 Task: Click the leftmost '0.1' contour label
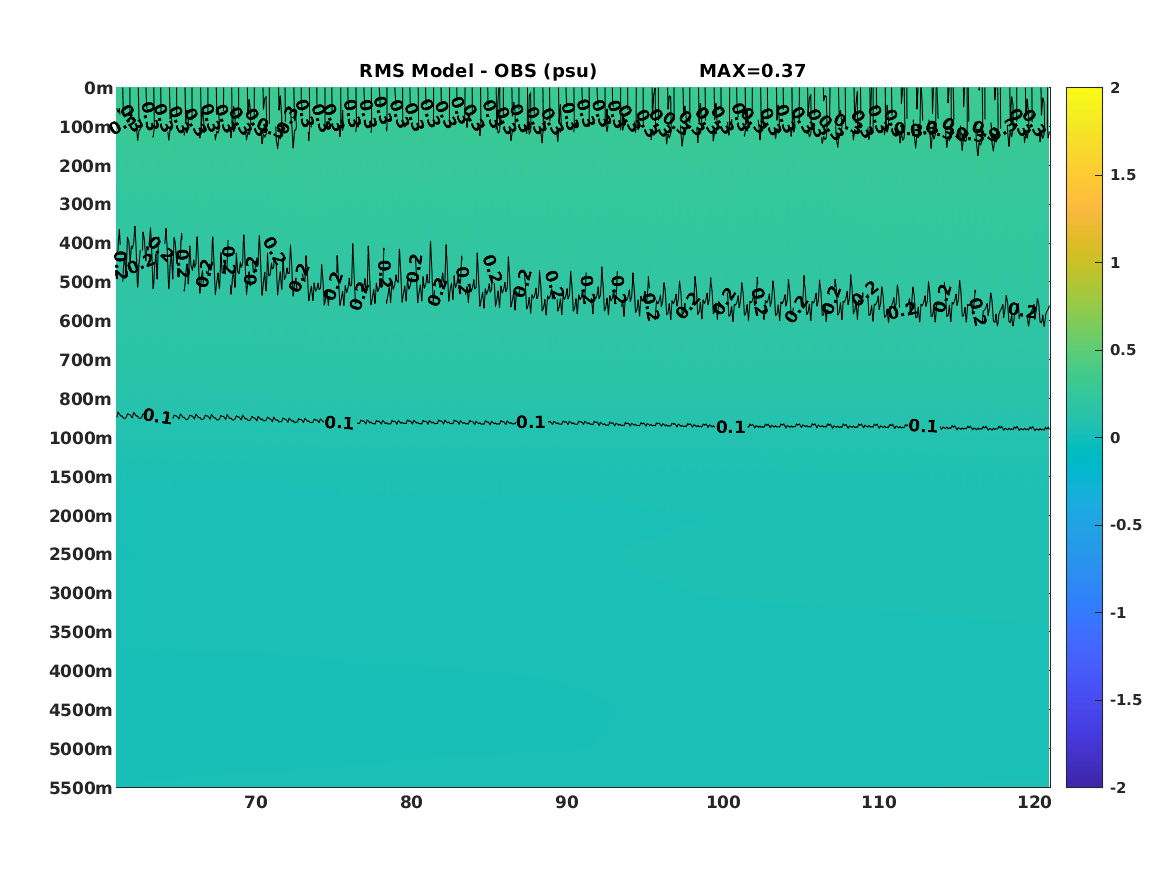(157, 417)
